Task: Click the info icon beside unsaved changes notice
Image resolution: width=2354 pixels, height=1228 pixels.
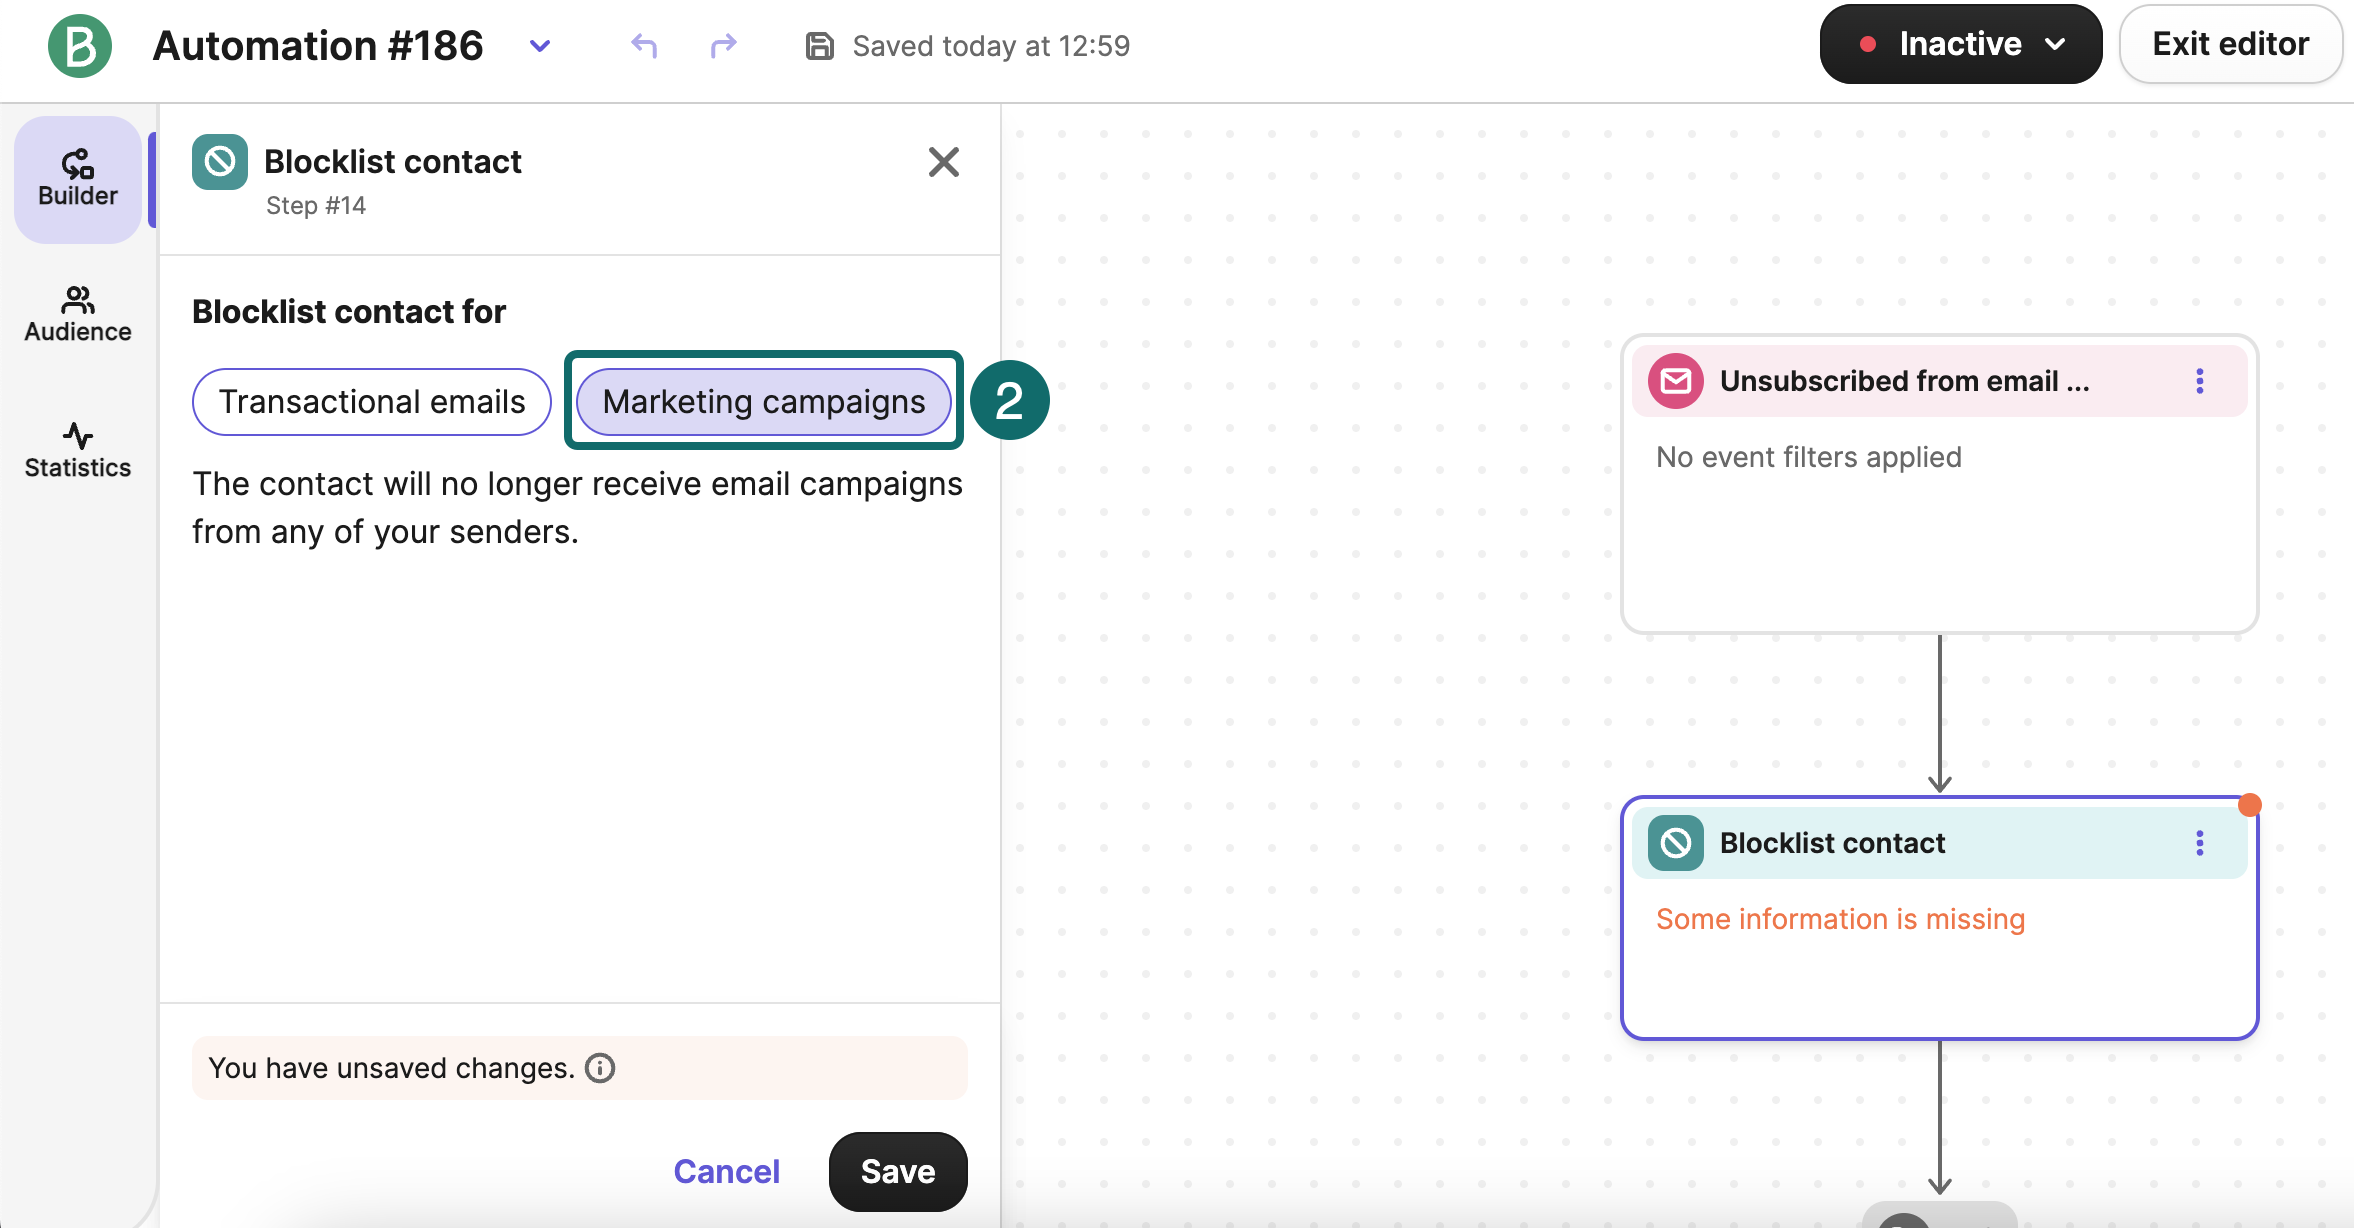Action: point(598,1068)
